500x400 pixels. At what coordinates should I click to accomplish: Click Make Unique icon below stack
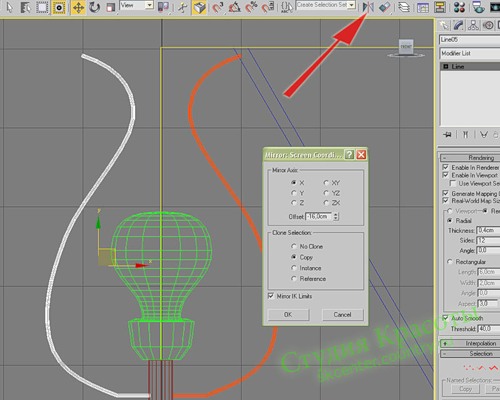[483, 135]
